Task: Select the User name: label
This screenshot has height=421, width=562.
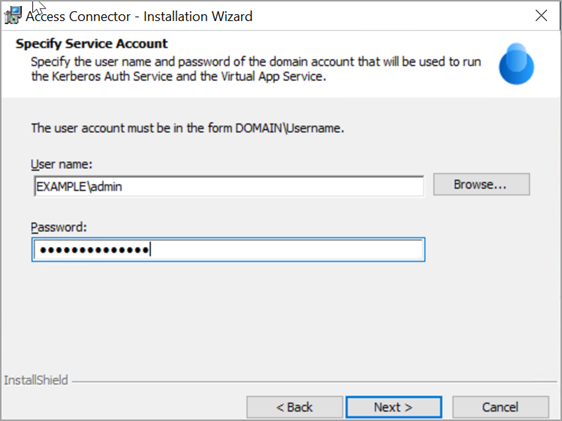Action: (61, 164)
